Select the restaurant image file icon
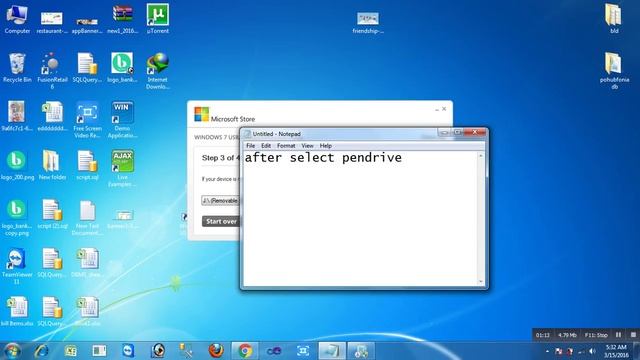640x360 pixels. pyautogui.click(x=52, y=22)
